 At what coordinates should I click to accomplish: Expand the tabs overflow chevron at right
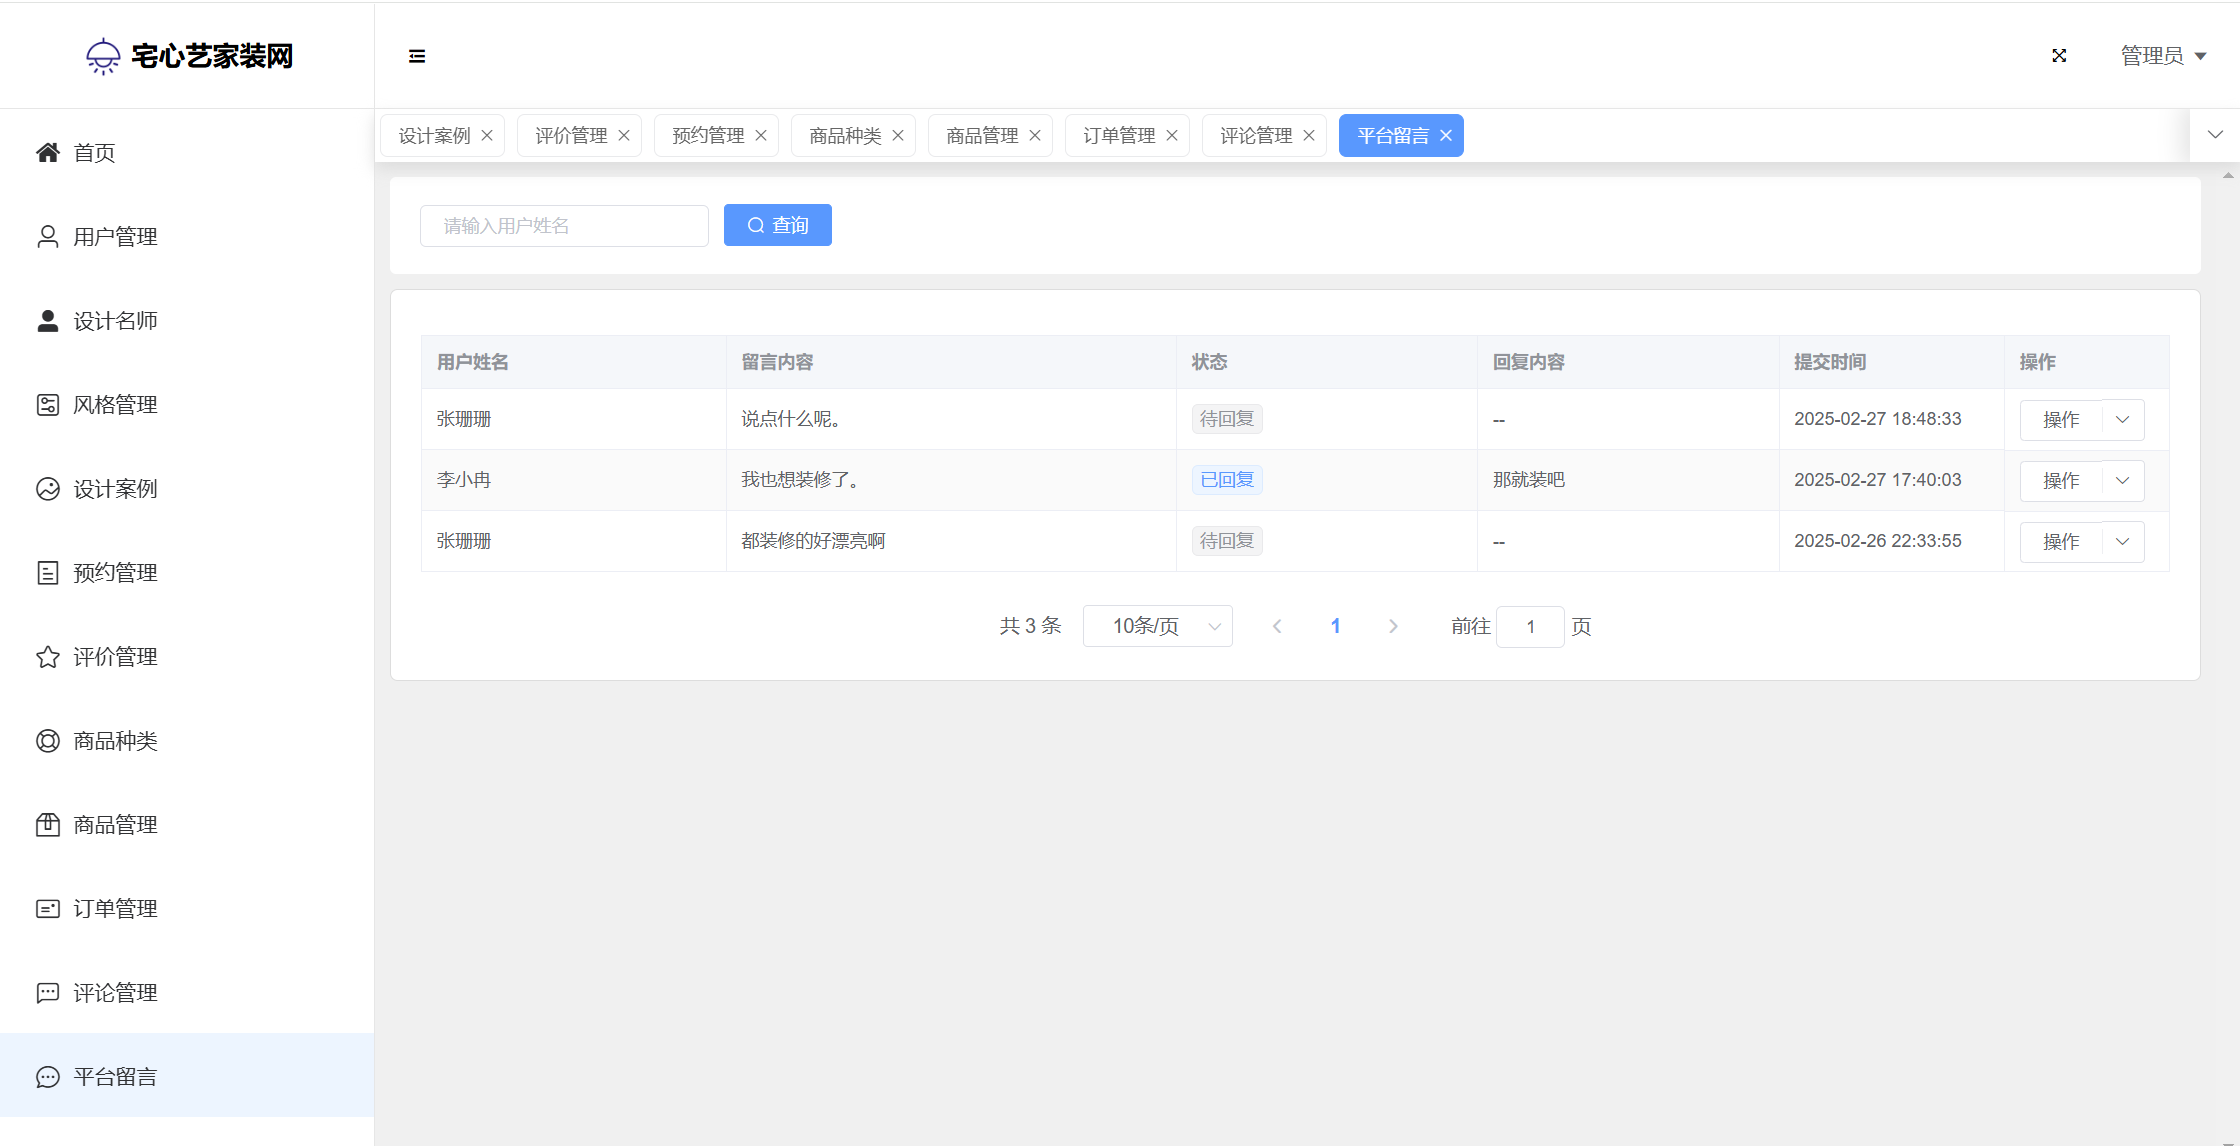point(2215,135)
